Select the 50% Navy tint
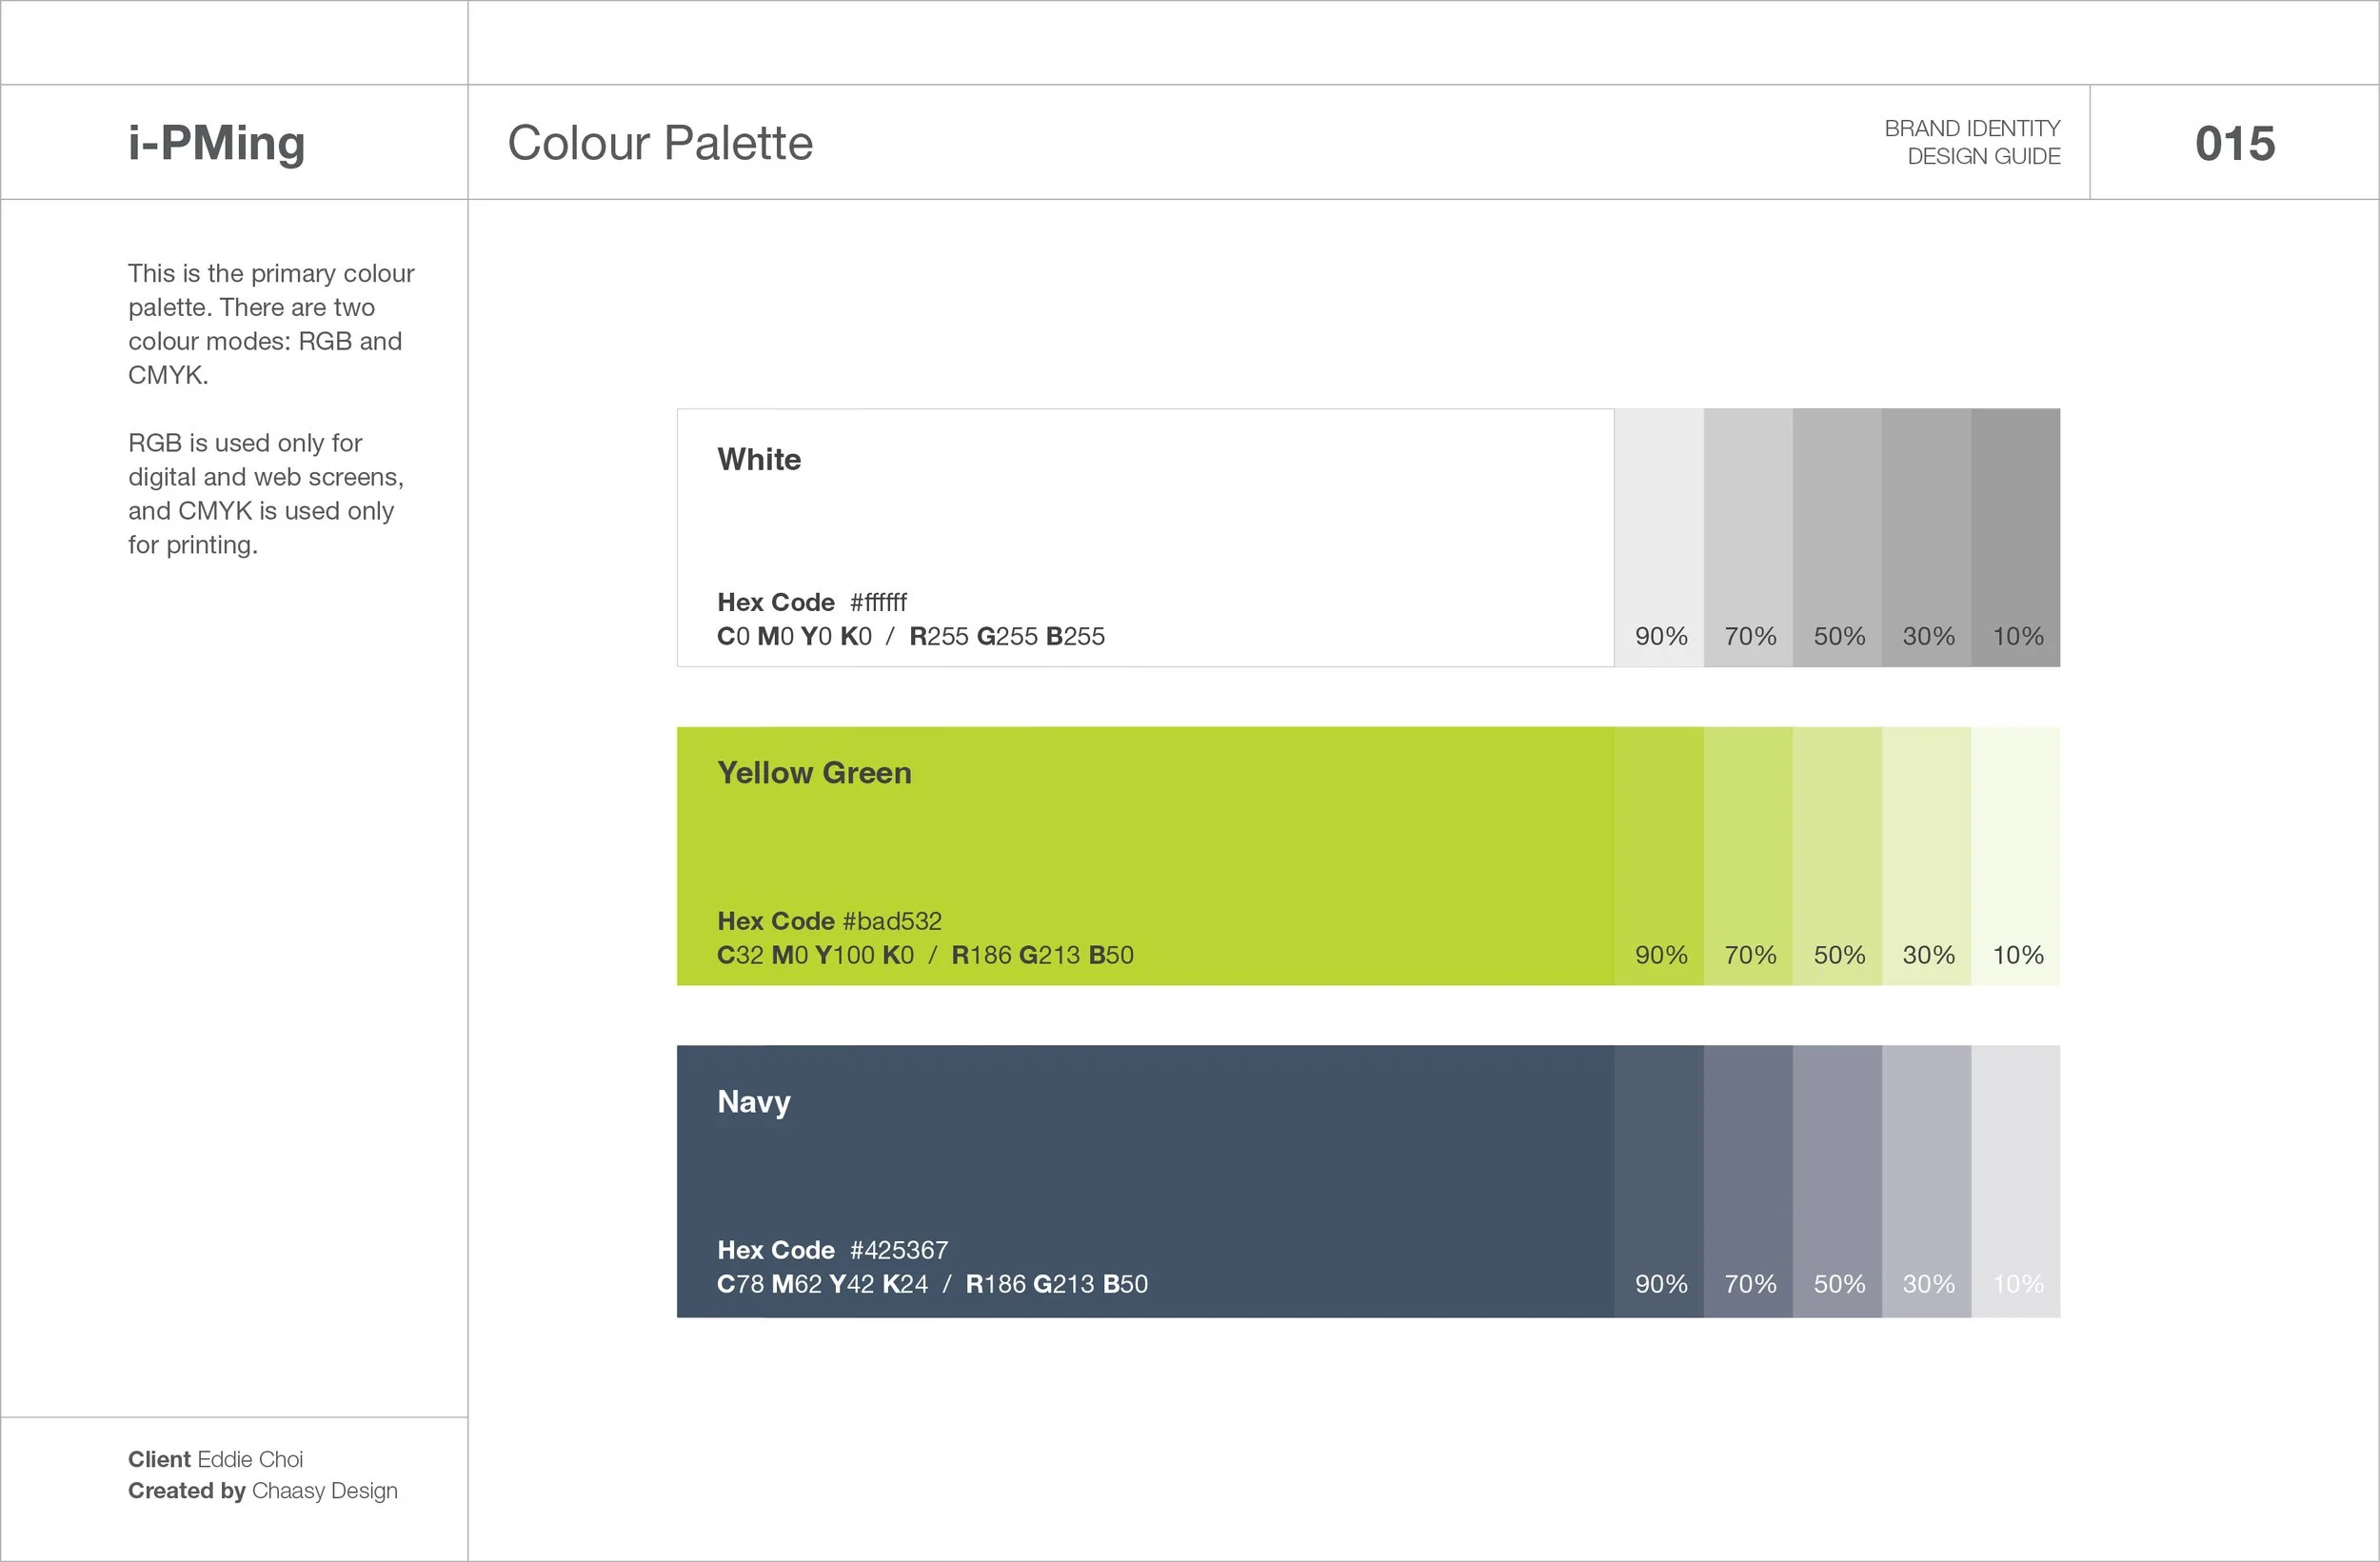2380x1562 pixels. coord(1837,1181)
